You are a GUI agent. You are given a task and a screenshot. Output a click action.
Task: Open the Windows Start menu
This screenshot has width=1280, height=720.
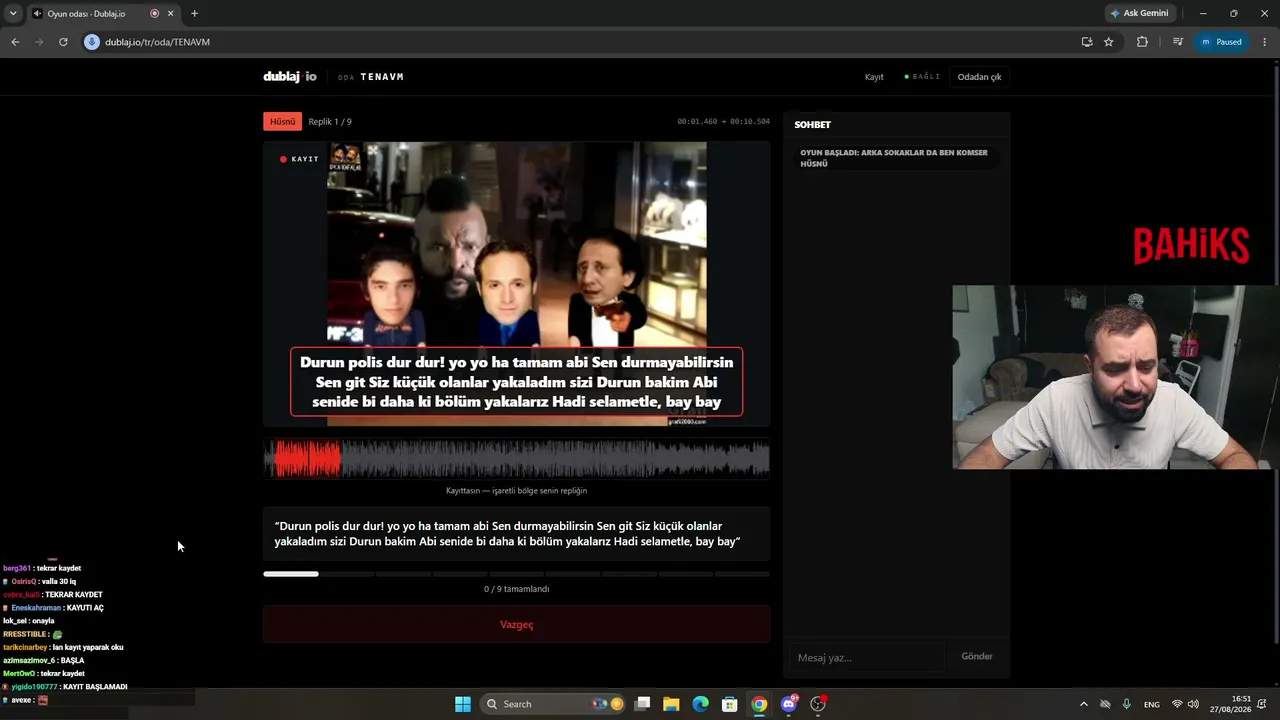pos(463,704)
